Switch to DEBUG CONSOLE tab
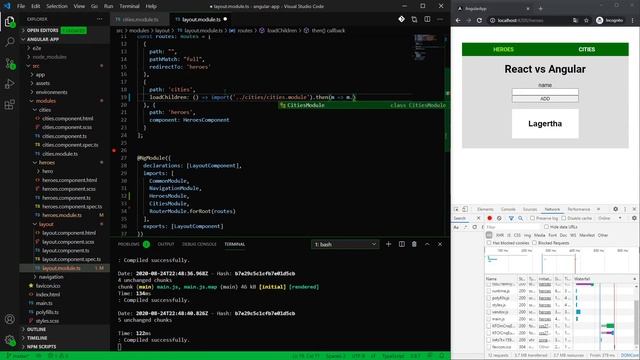Viewport: 640px width, 360px height. coord(199,244)
